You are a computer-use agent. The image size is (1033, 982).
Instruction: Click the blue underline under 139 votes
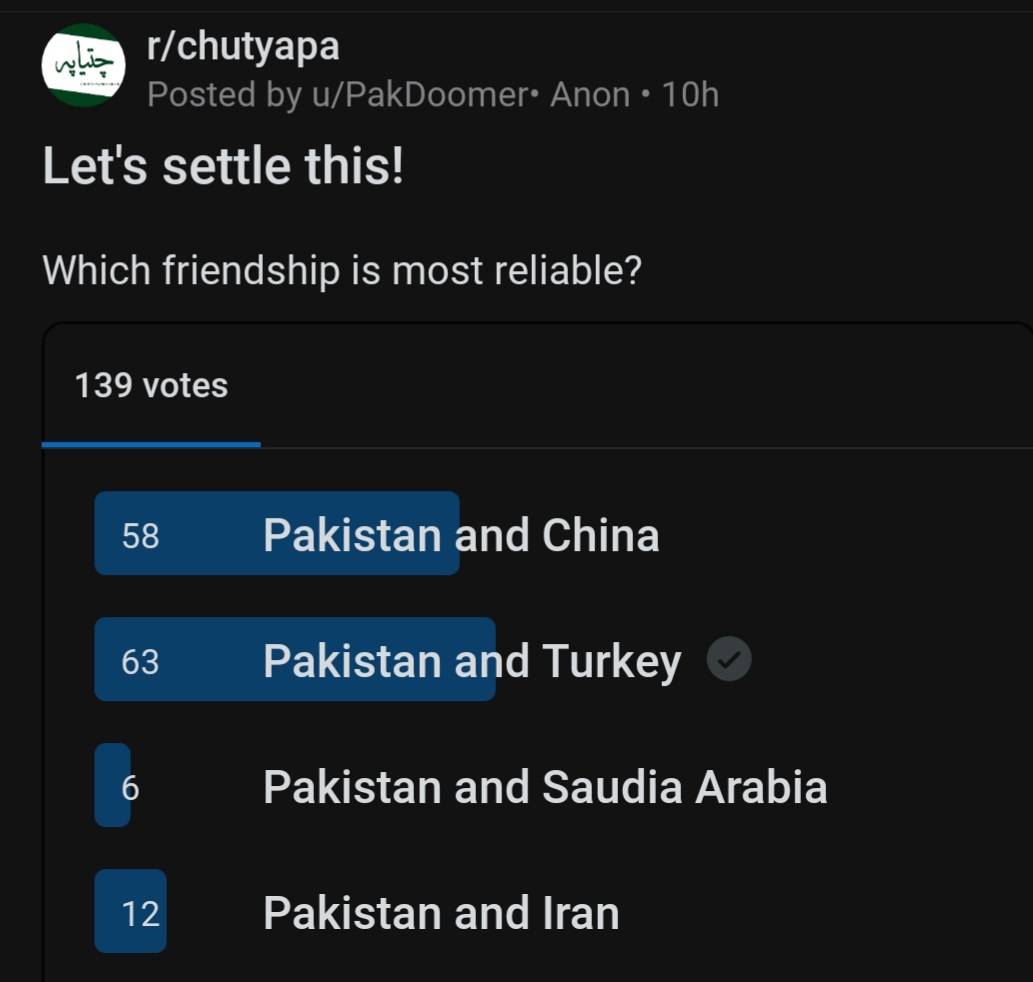coord(152,445)
